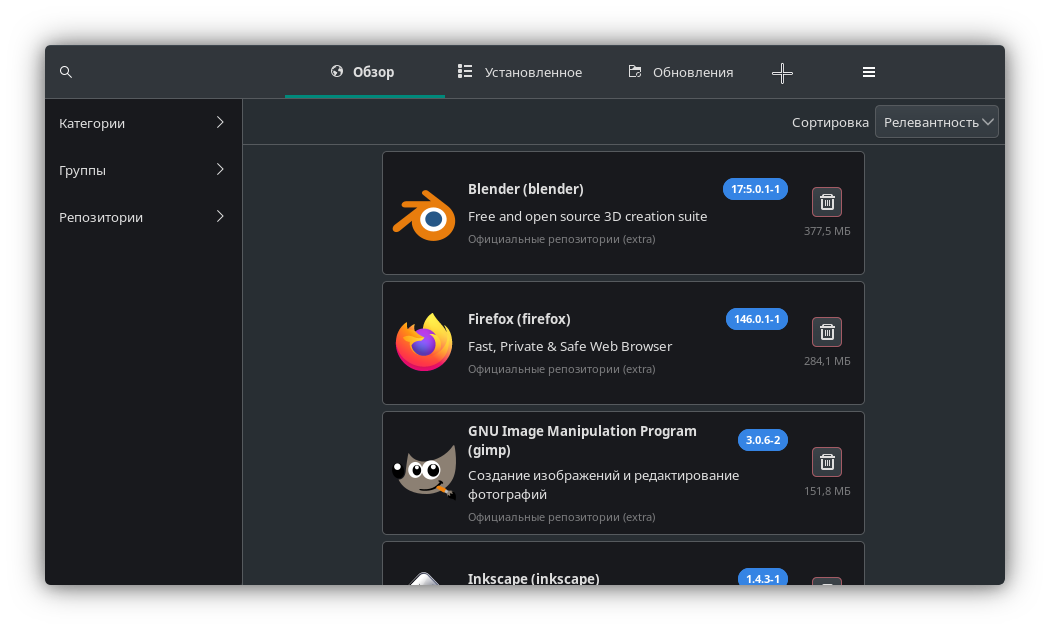Click Firefox version badge 146.0.1-1
Screen dimensions: 1050x630
pos(757,319)
